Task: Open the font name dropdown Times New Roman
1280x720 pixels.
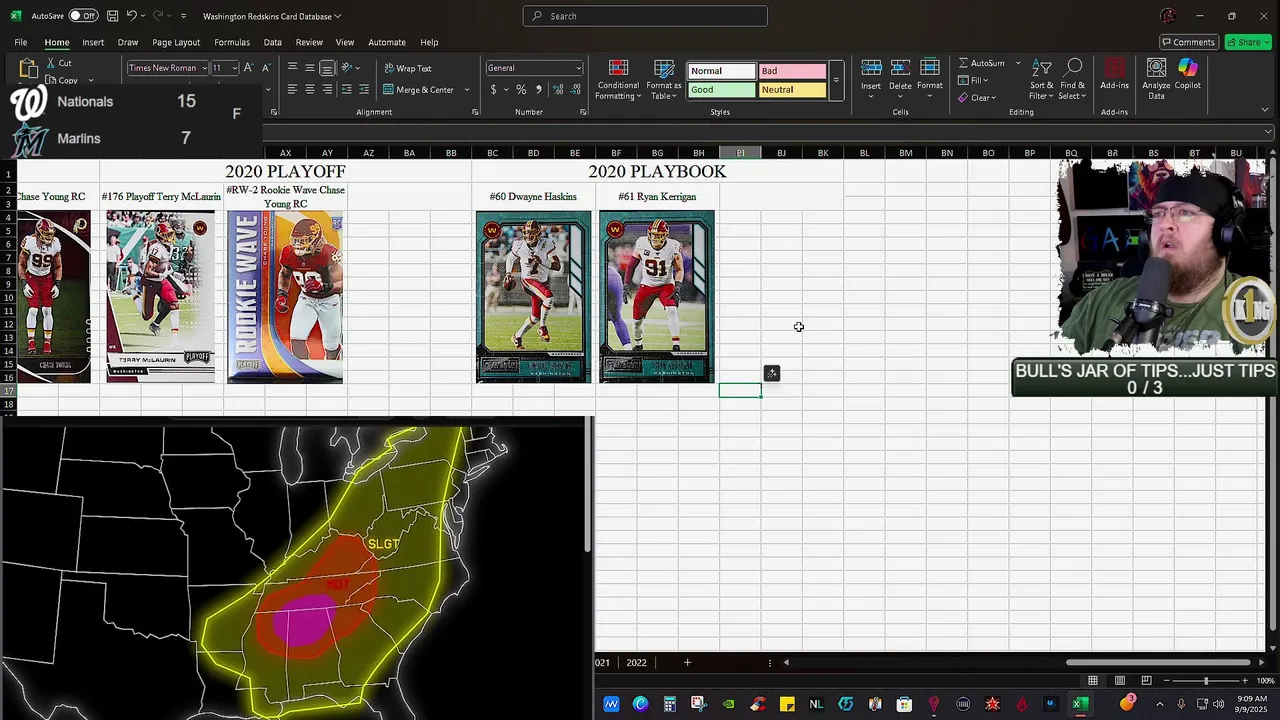Action: click(x=204, y=68)
